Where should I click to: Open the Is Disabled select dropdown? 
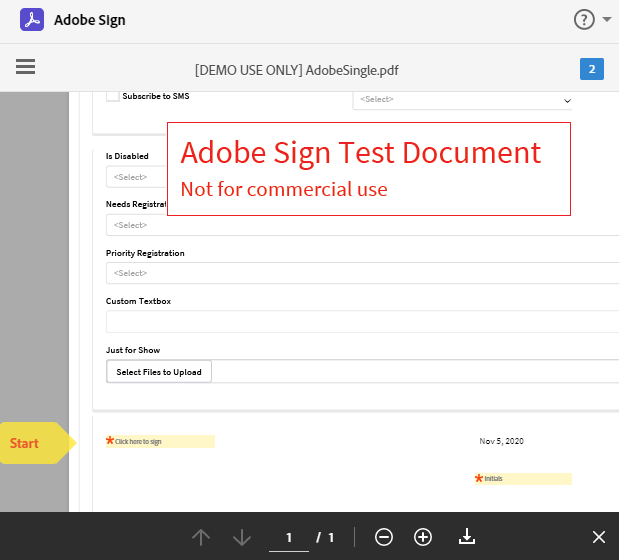[x=136, y=177]
